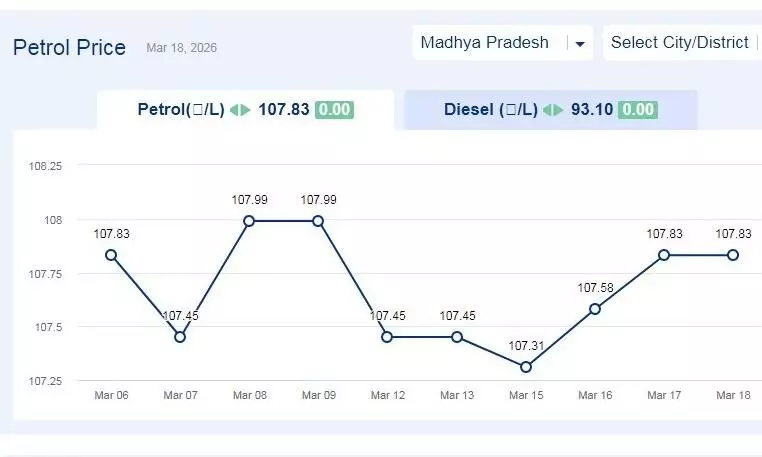Click the Mar 12 data point at 107.45

tap(387, 337)
